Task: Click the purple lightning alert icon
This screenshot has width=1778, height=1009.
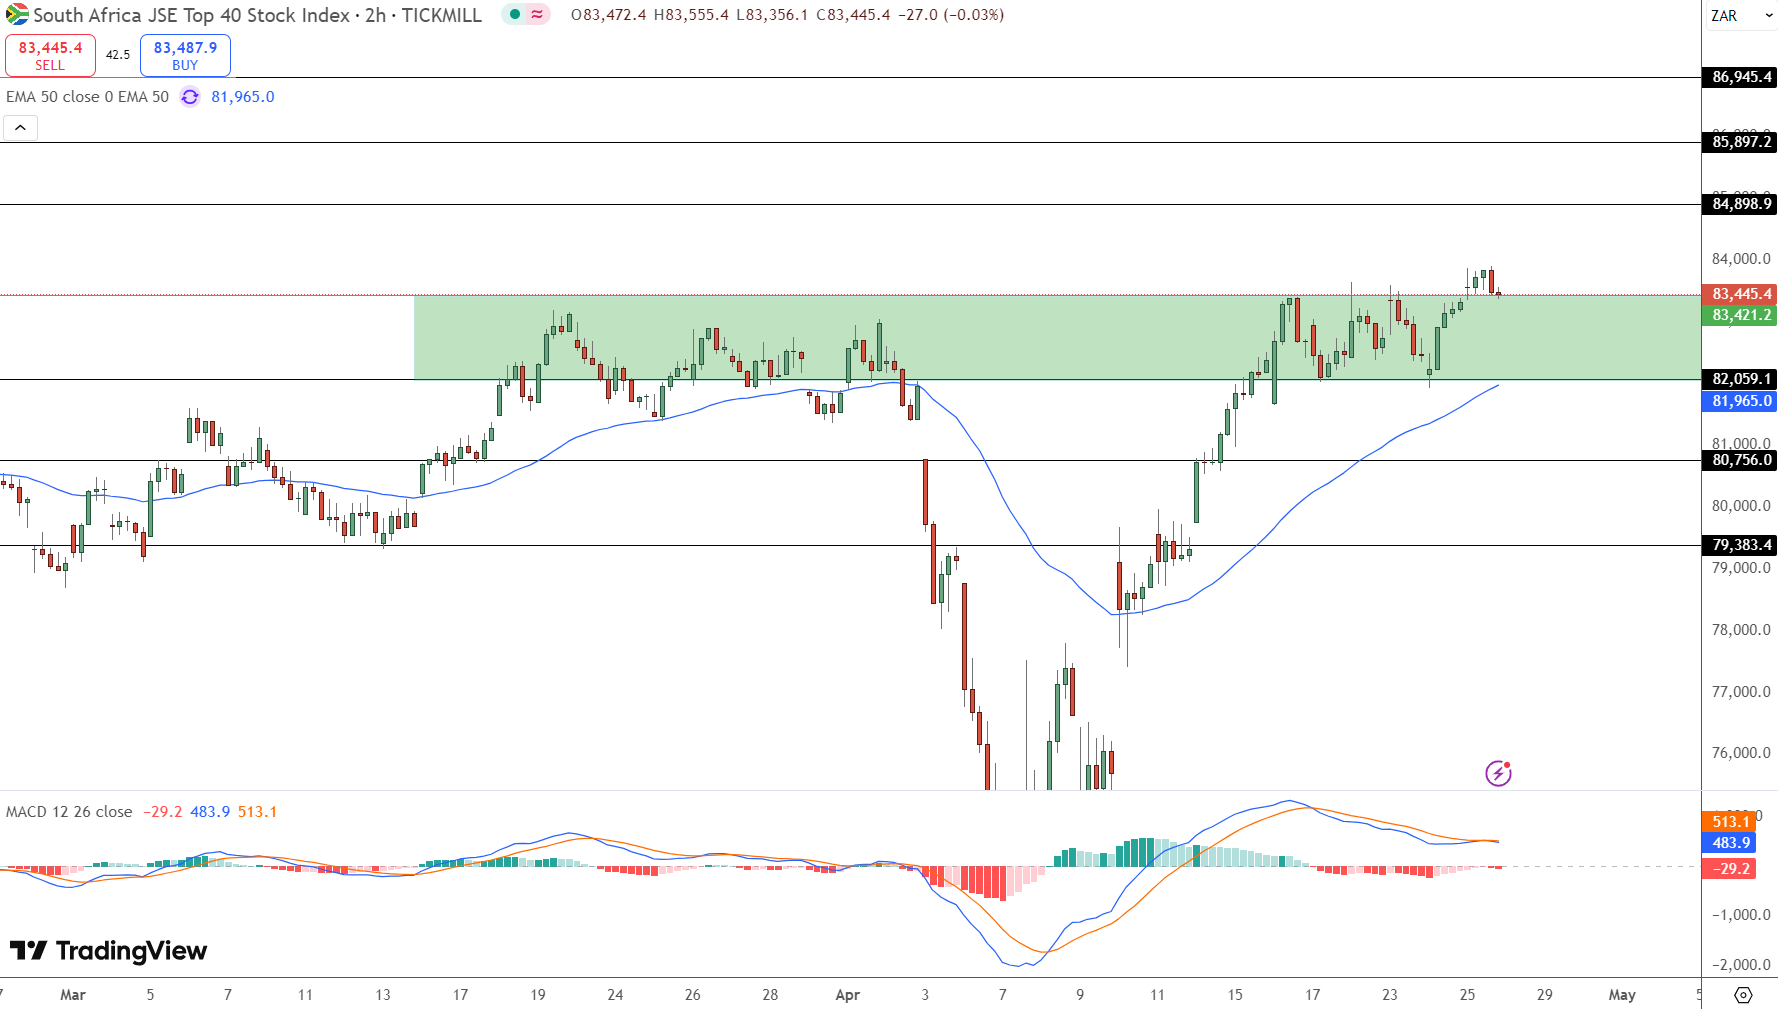Action: [1498, 773]
